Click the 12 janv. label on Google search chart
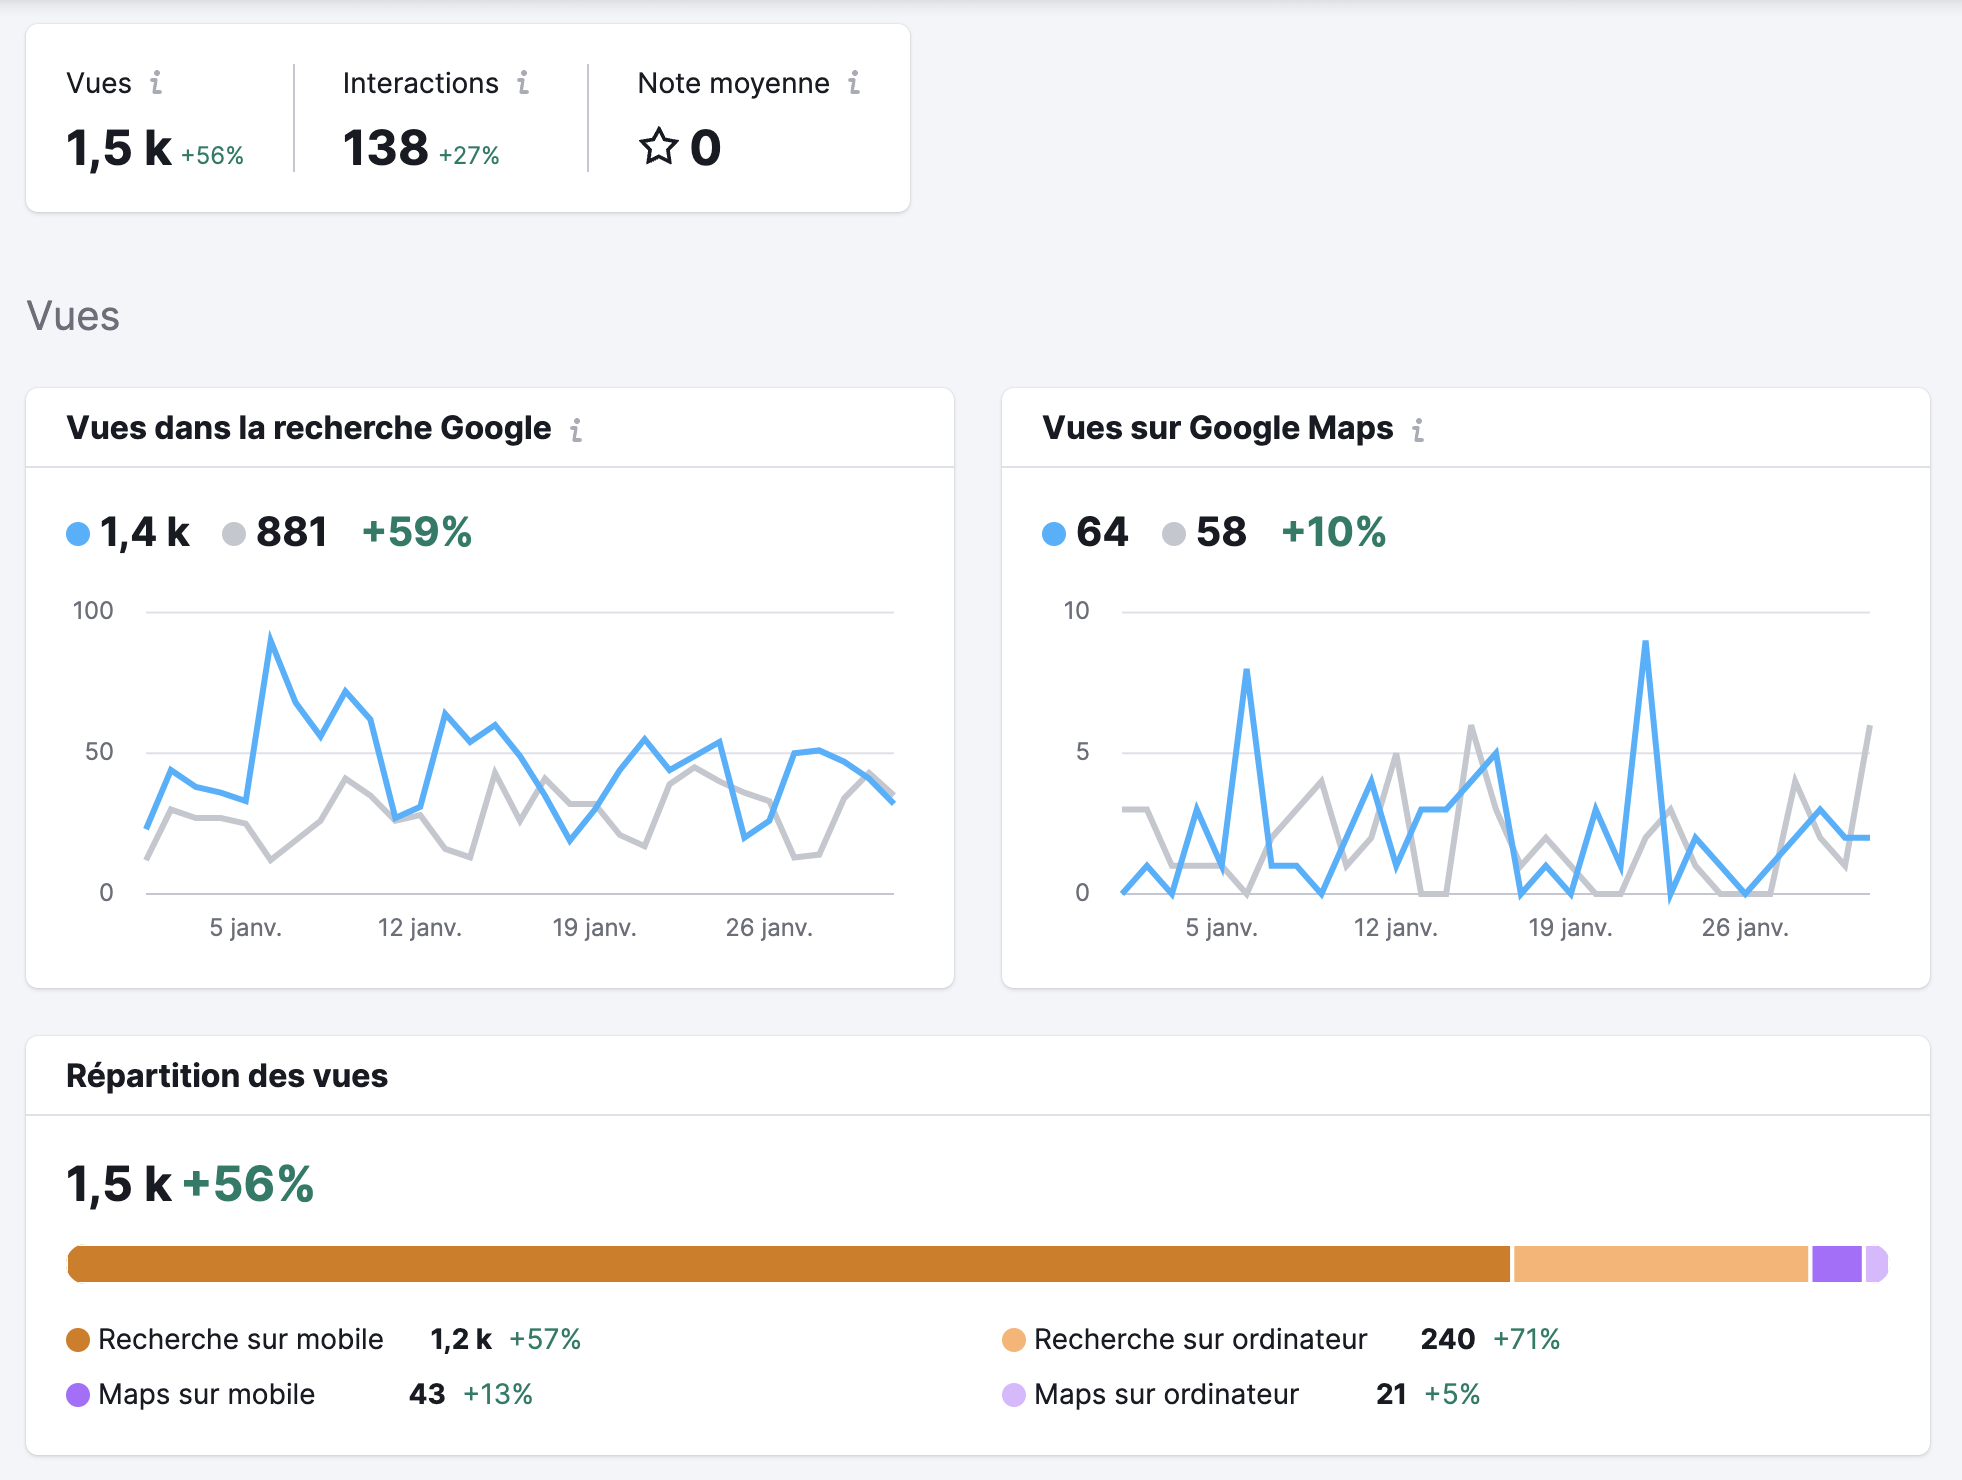The height and width of the screenshot is (1480, 1962). tap(419, 928)
